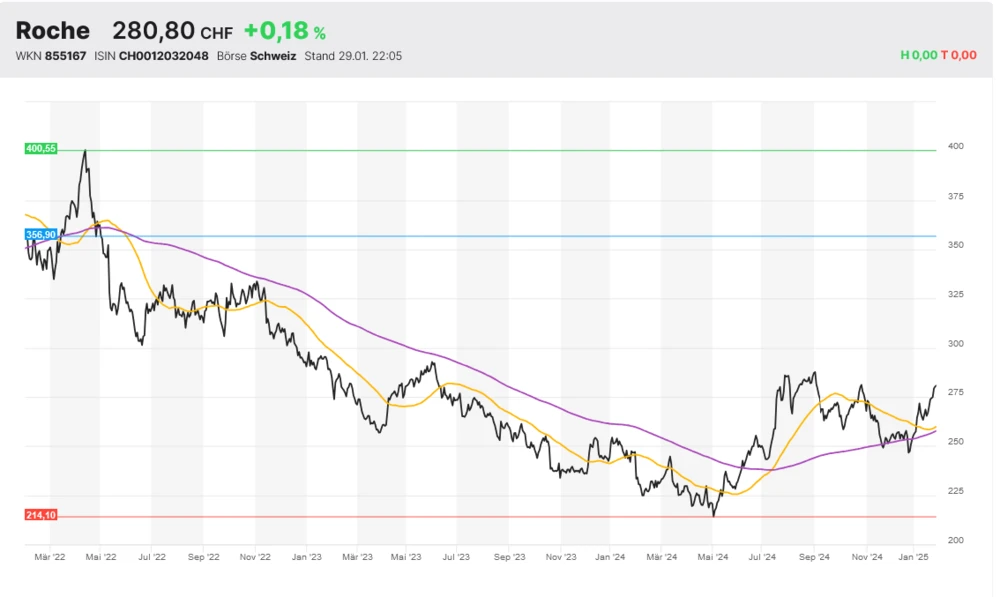Click the green 400,55 high price label
1000x597 pixels.
(41, 148)
